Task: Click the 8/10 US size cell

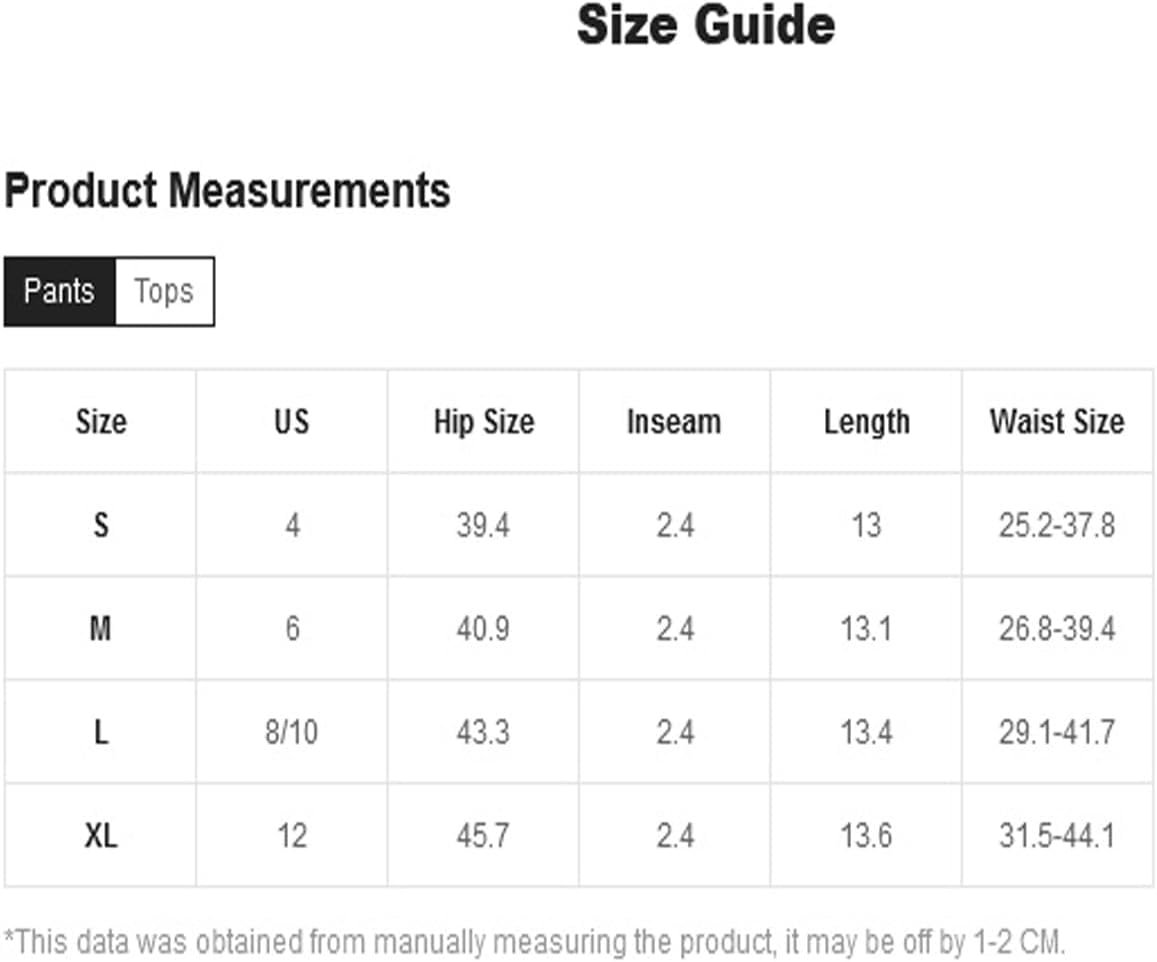Action: tap(292, 732)
